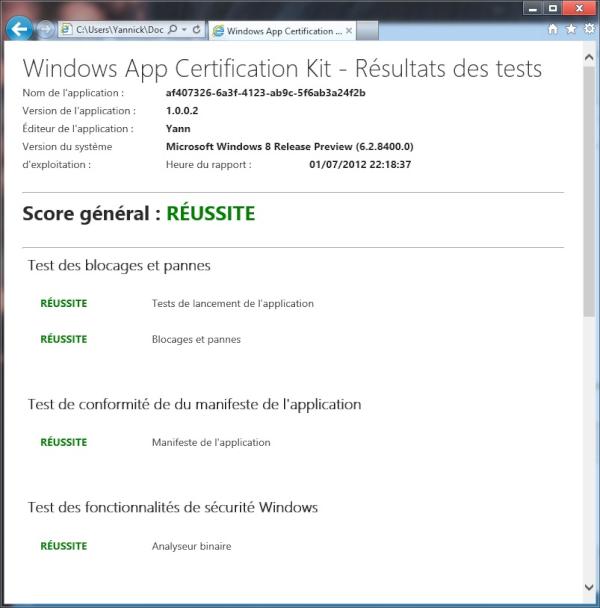Image resolution: width=600 pixels, height=608 pixels.
Task: Go to the home page via the house icon
Action: [553, 29]
